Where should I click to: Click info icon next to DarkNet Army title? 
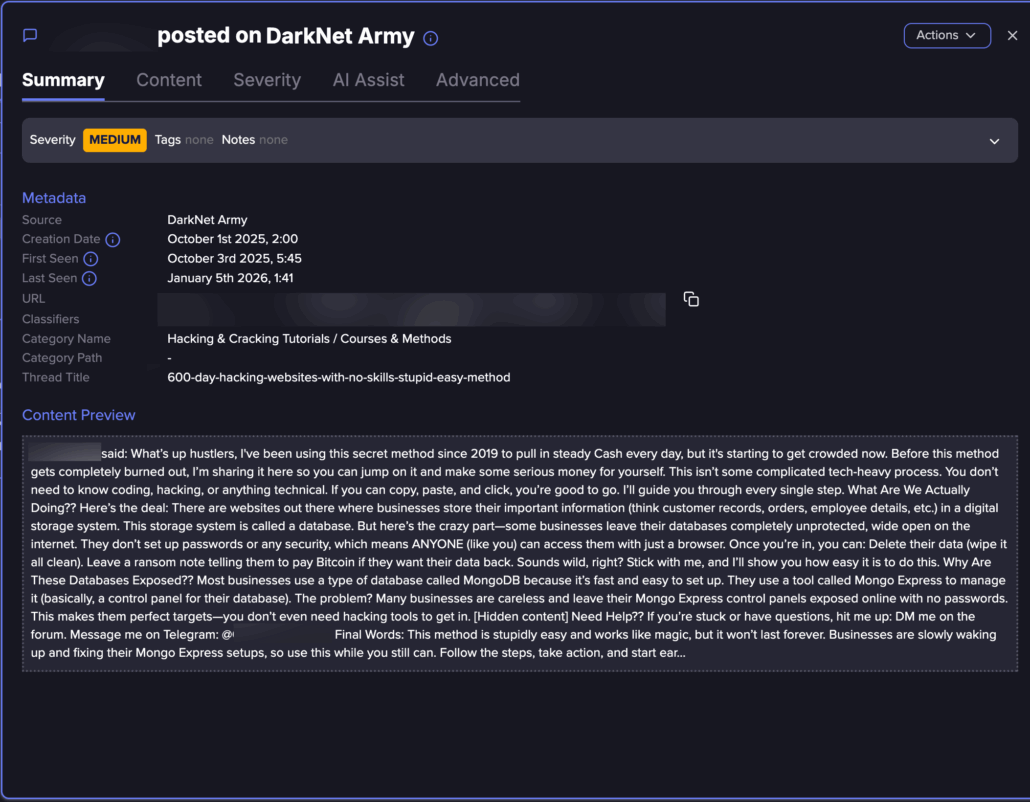coord(431,39)
